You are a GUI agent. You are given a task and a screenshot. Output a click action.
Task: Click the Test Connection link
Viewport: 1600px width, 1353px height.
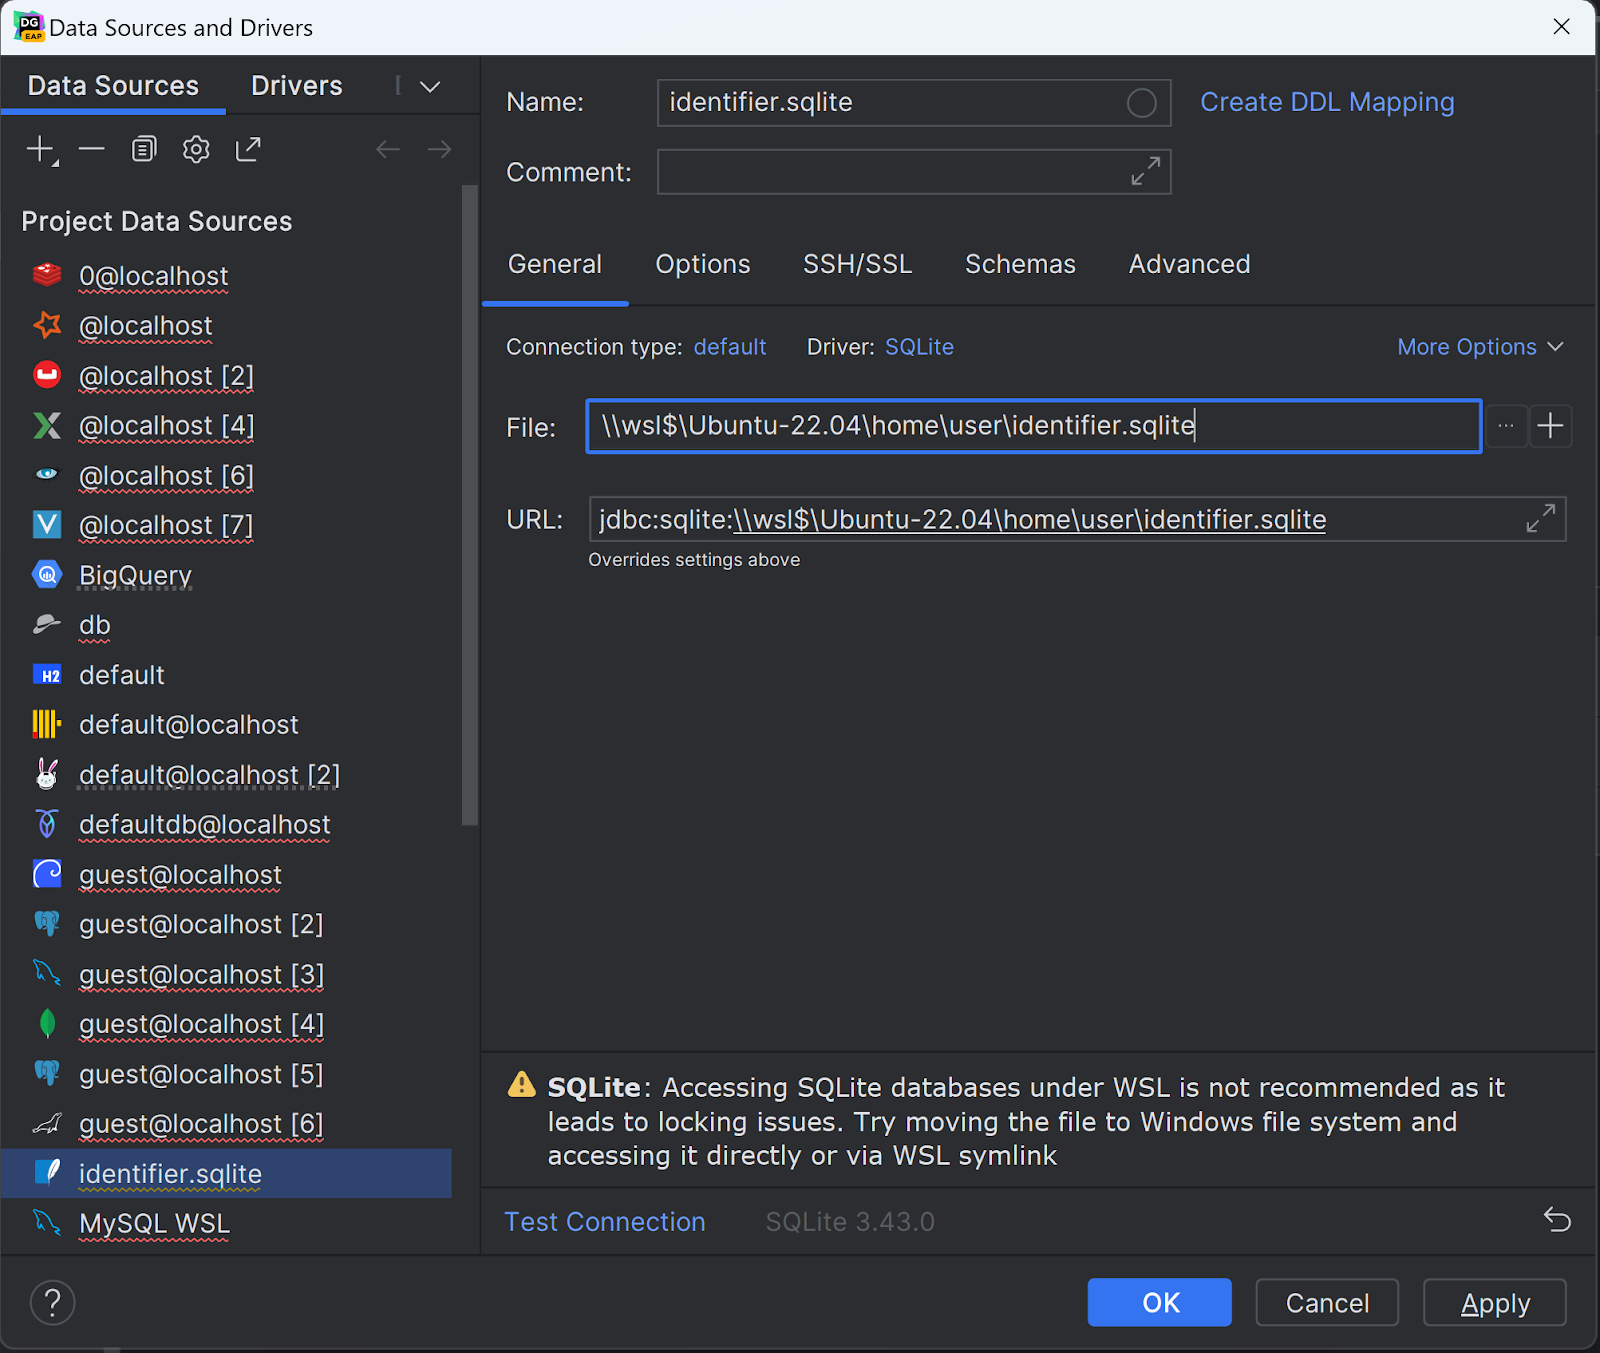pos(605,1222)
